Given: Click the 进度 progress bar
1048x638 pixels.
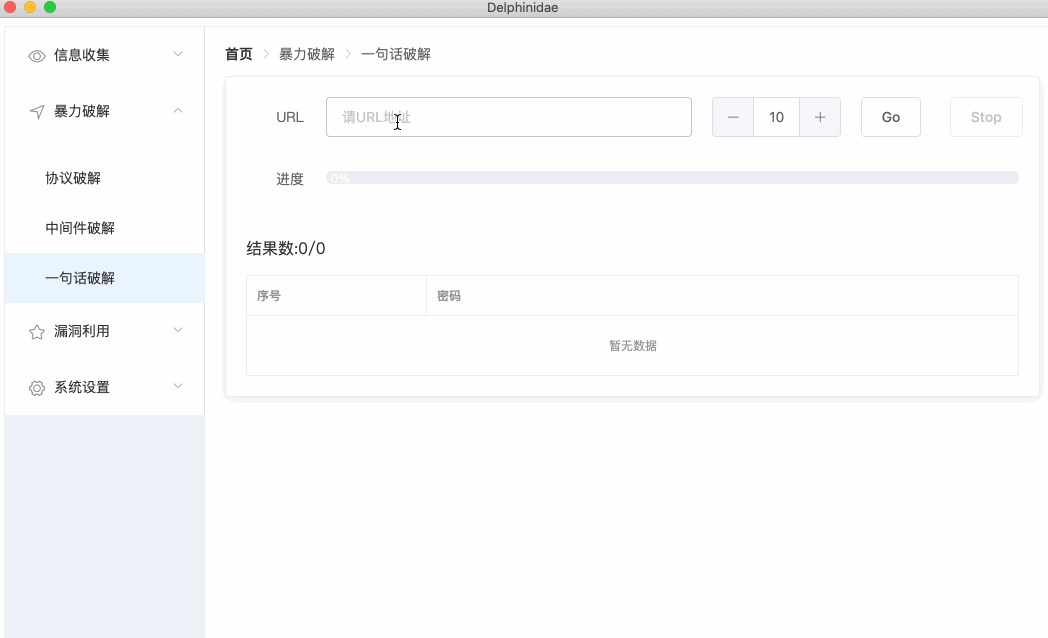Looking at the screenshot, I should tap(672, 178).
